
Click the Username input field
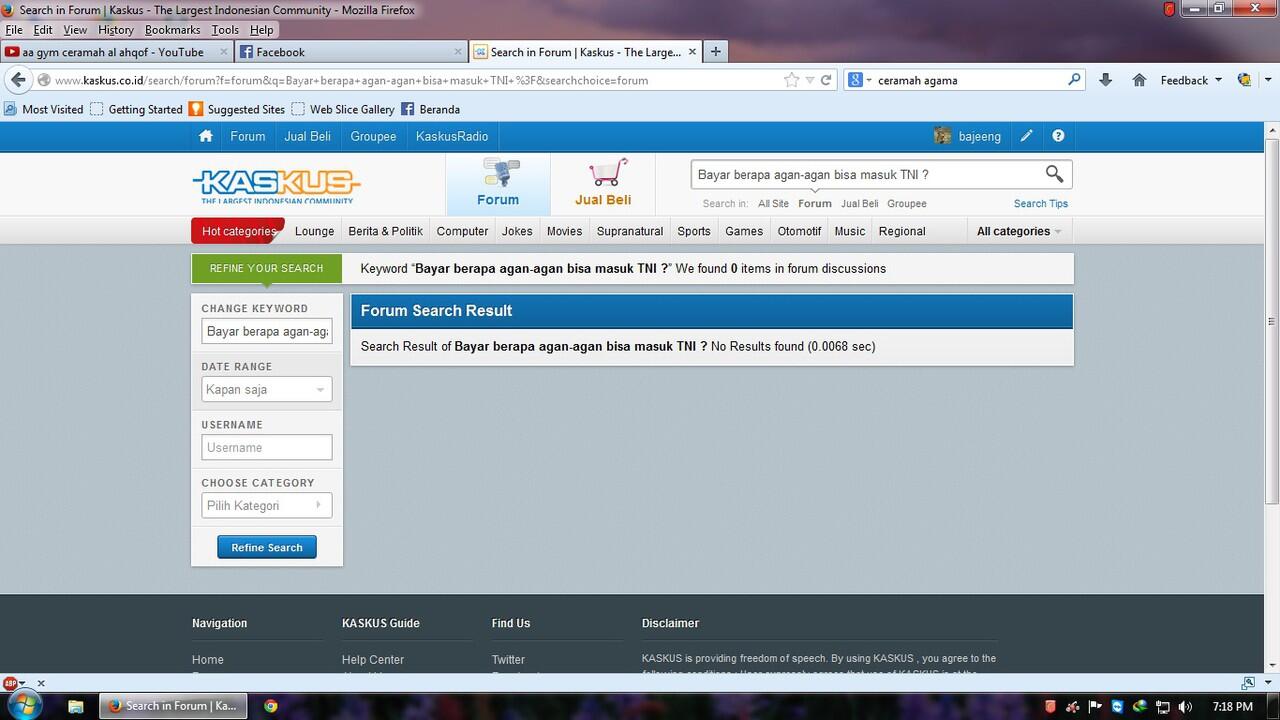click(267, 447)
